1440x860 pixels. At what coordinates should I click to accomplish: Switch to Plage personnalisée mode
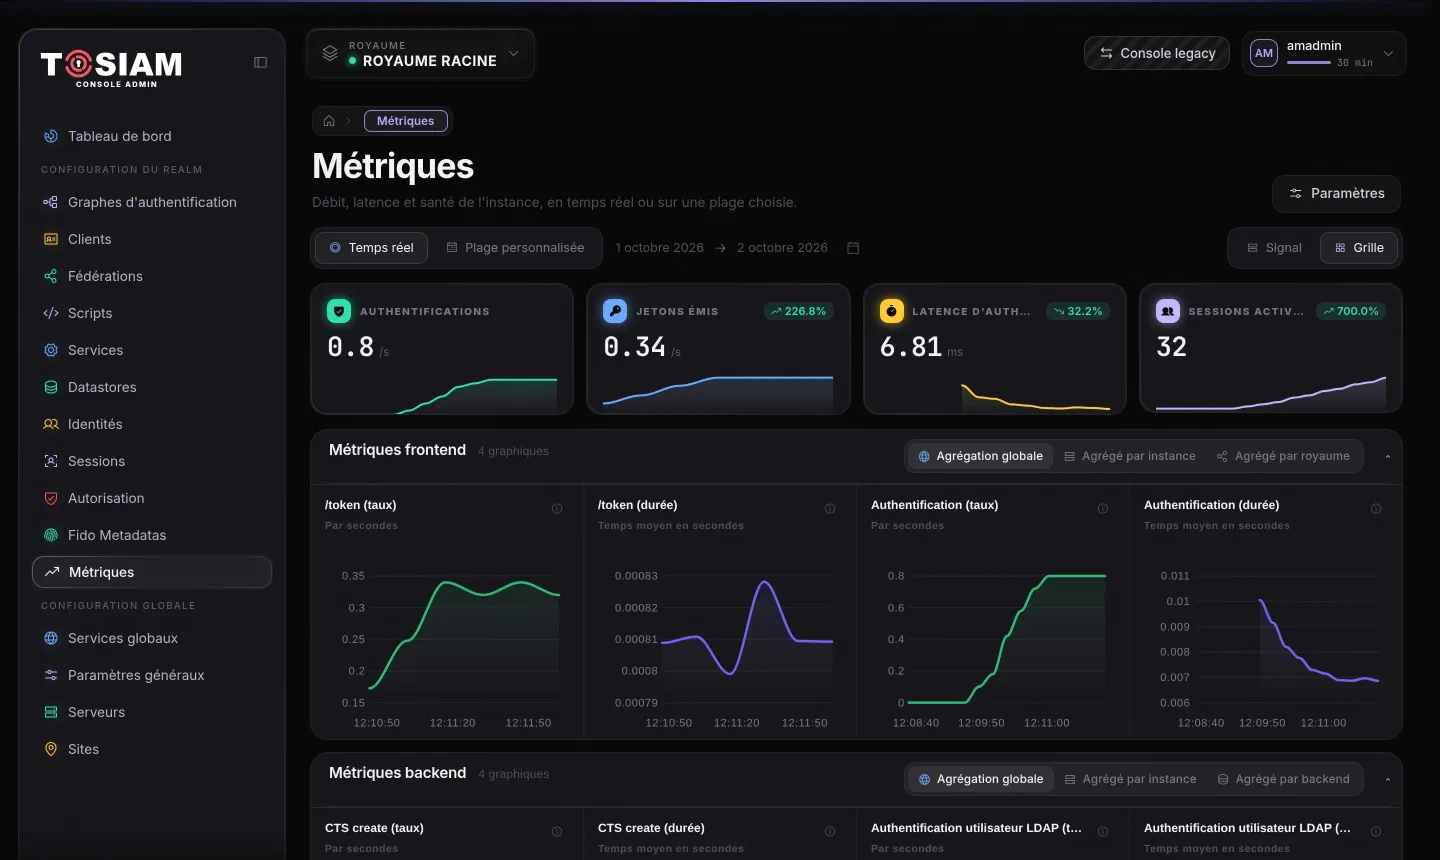[515, 248]
